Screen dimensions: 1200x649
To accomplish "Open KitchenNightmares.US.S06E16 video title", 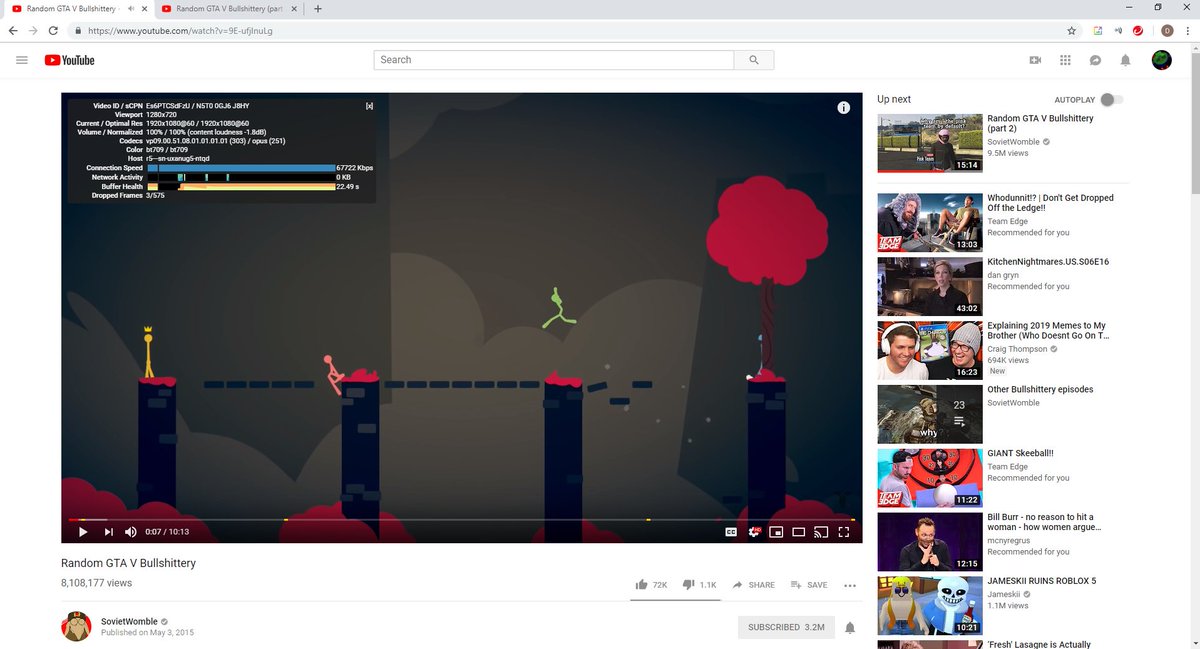I will click(x=1048, y=262).
